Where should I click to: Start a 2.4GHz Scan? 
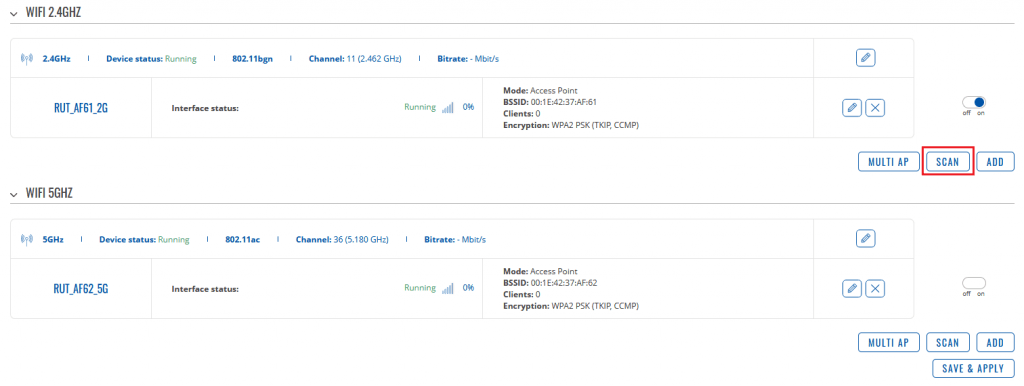coord(948,162)
